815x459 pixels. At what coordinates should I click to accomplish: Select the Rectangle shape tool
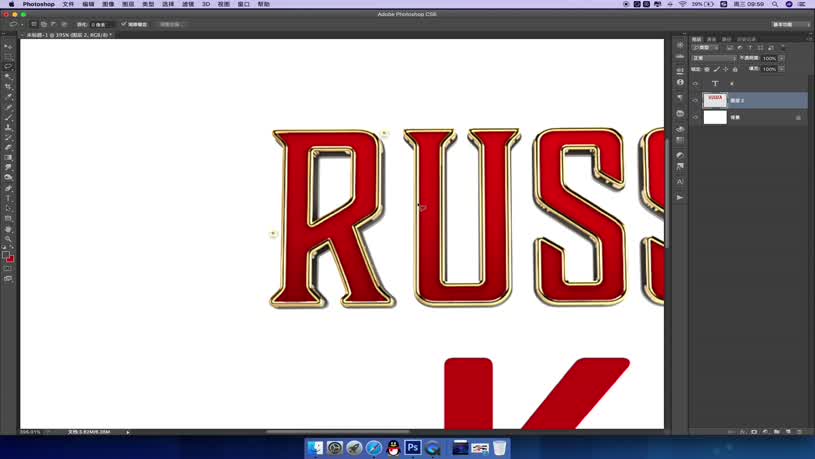tap(8, 218)
